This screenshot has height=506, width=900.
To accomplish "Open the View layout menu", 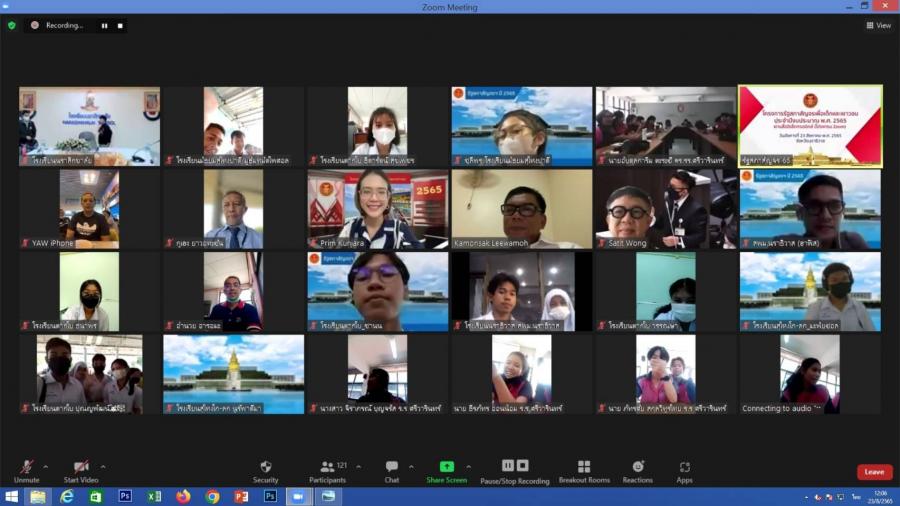I will tap(877, 25).
